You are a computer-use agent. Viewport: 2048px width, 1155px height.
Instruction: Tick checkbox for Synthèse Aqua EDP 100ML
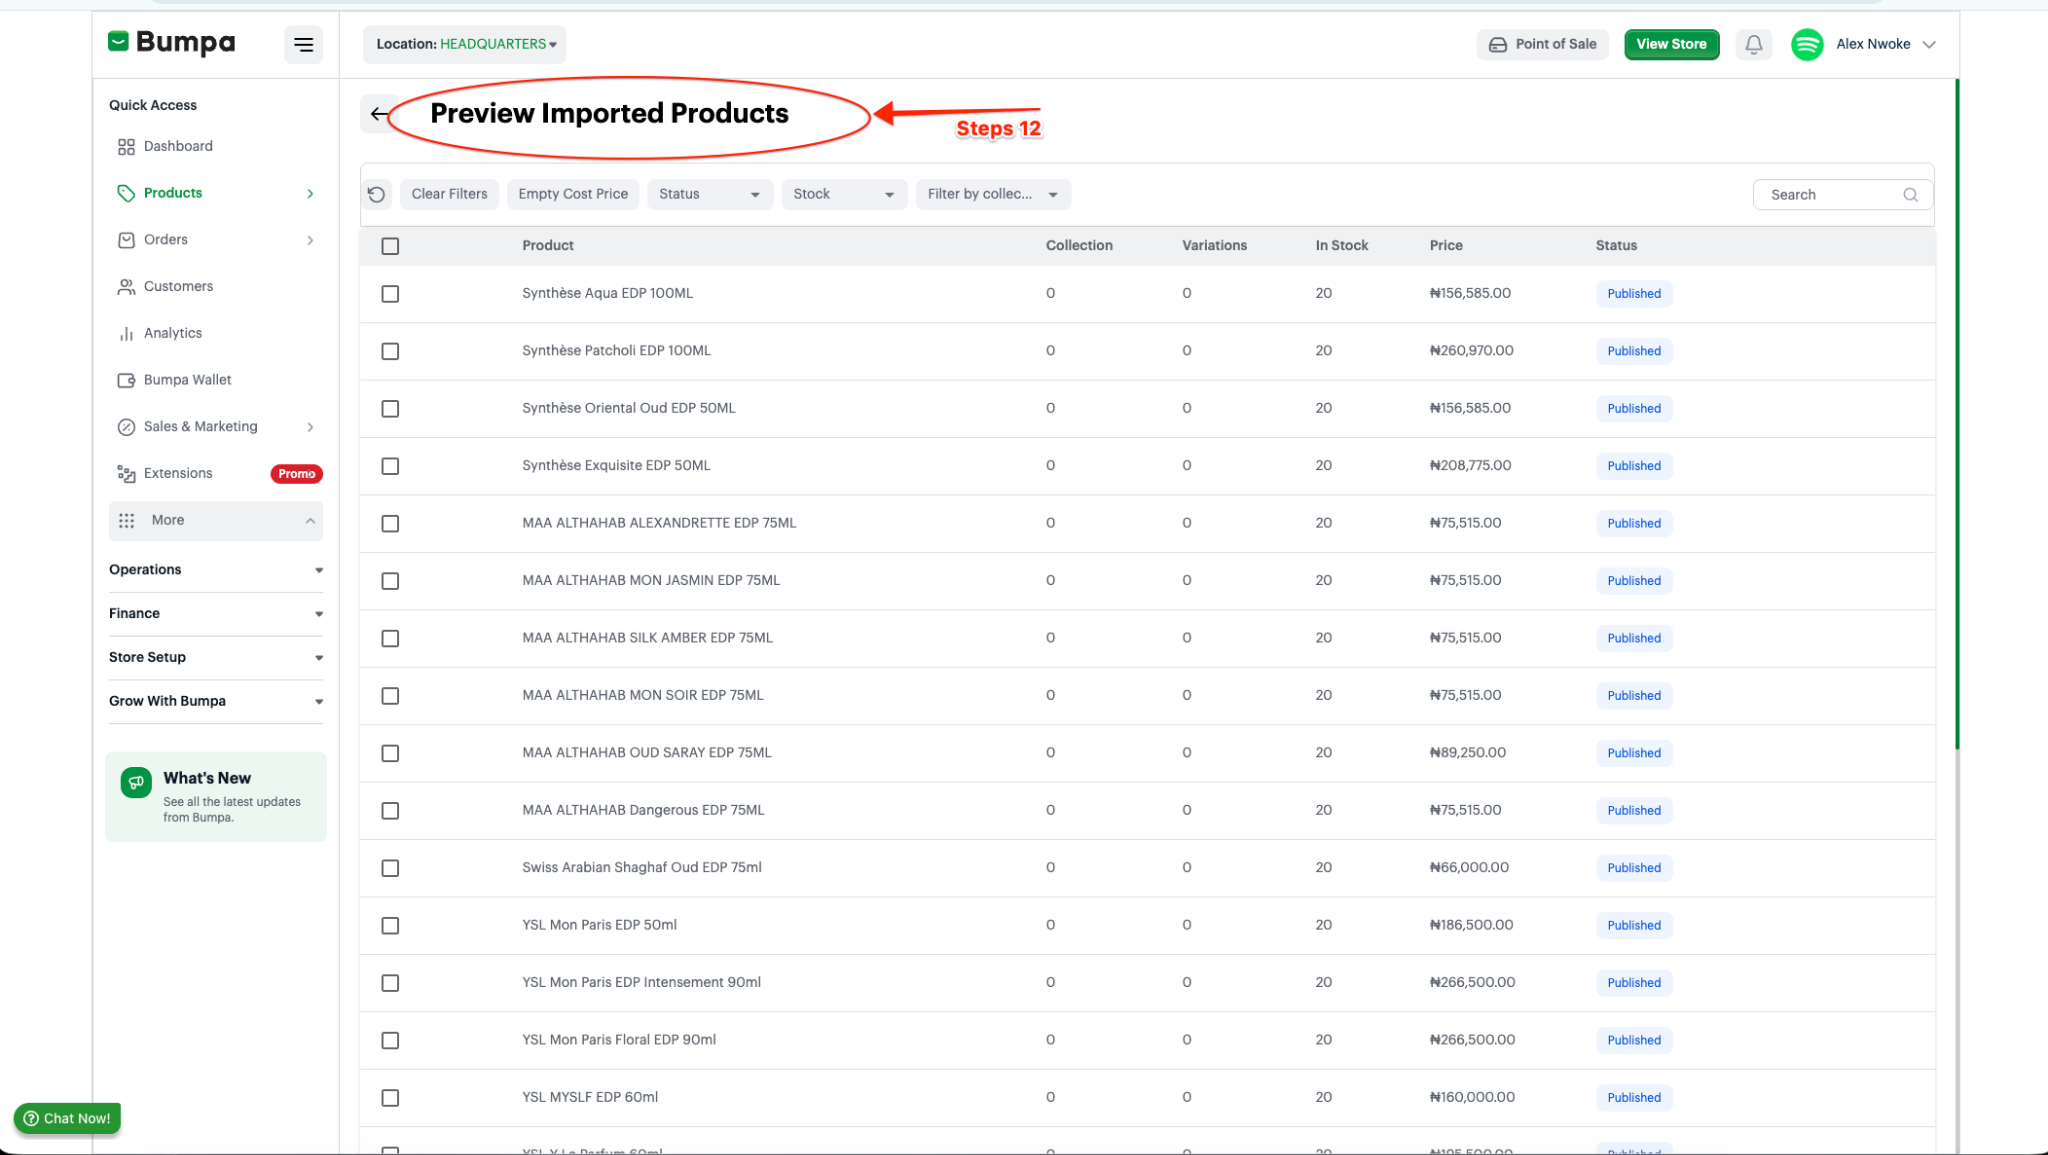(390, 294)
